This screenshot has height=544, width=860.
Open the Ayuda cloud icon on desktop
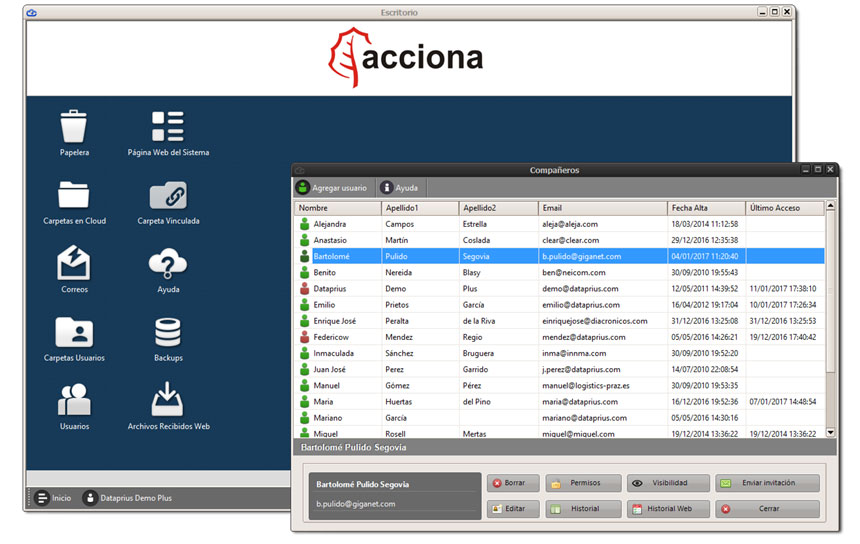point(168,264)
